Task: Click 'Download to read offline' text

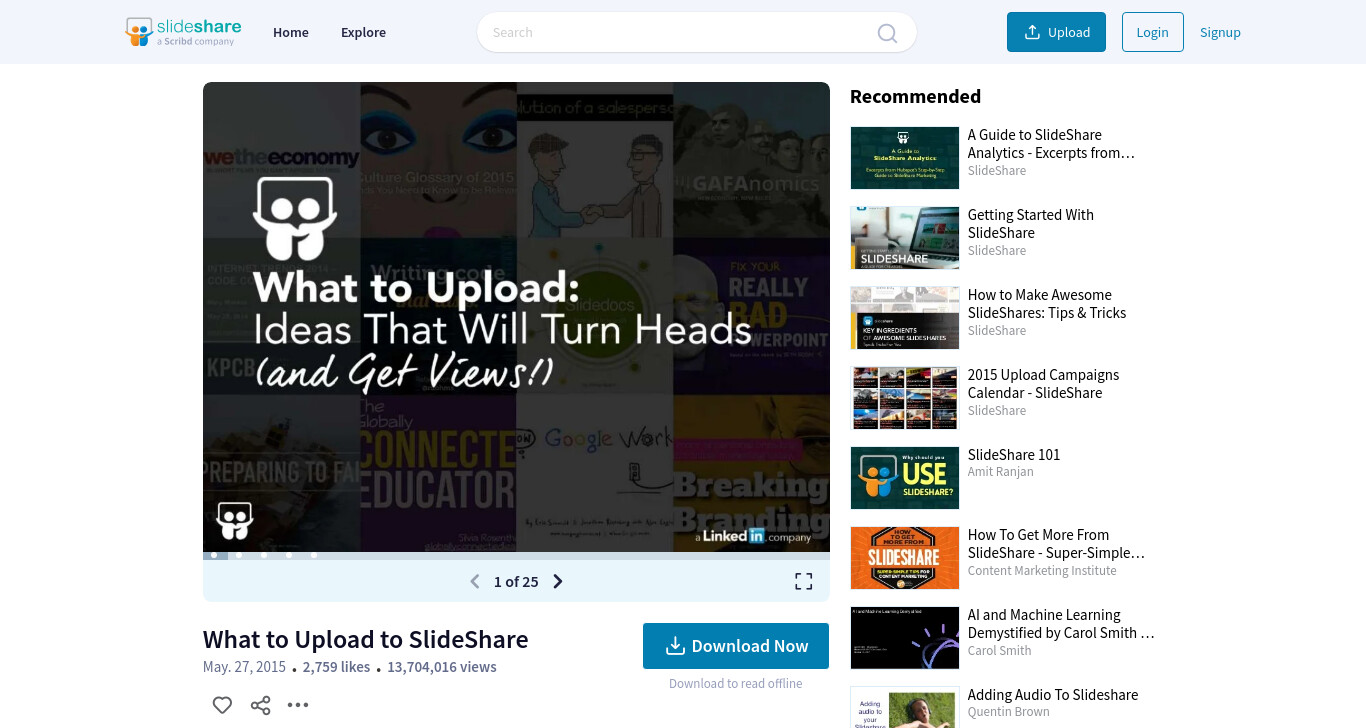Action: (x=736, y=684)
